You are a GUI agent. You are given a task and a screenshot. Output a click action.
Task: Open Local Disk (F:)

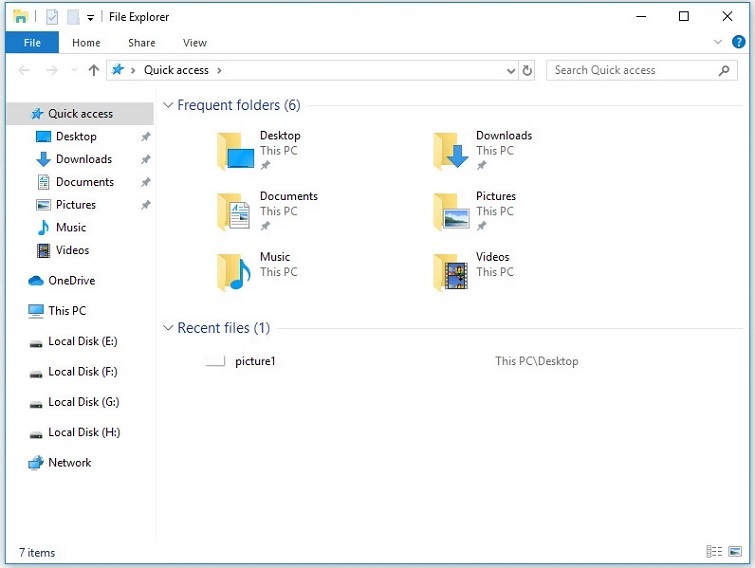(82, 372)
